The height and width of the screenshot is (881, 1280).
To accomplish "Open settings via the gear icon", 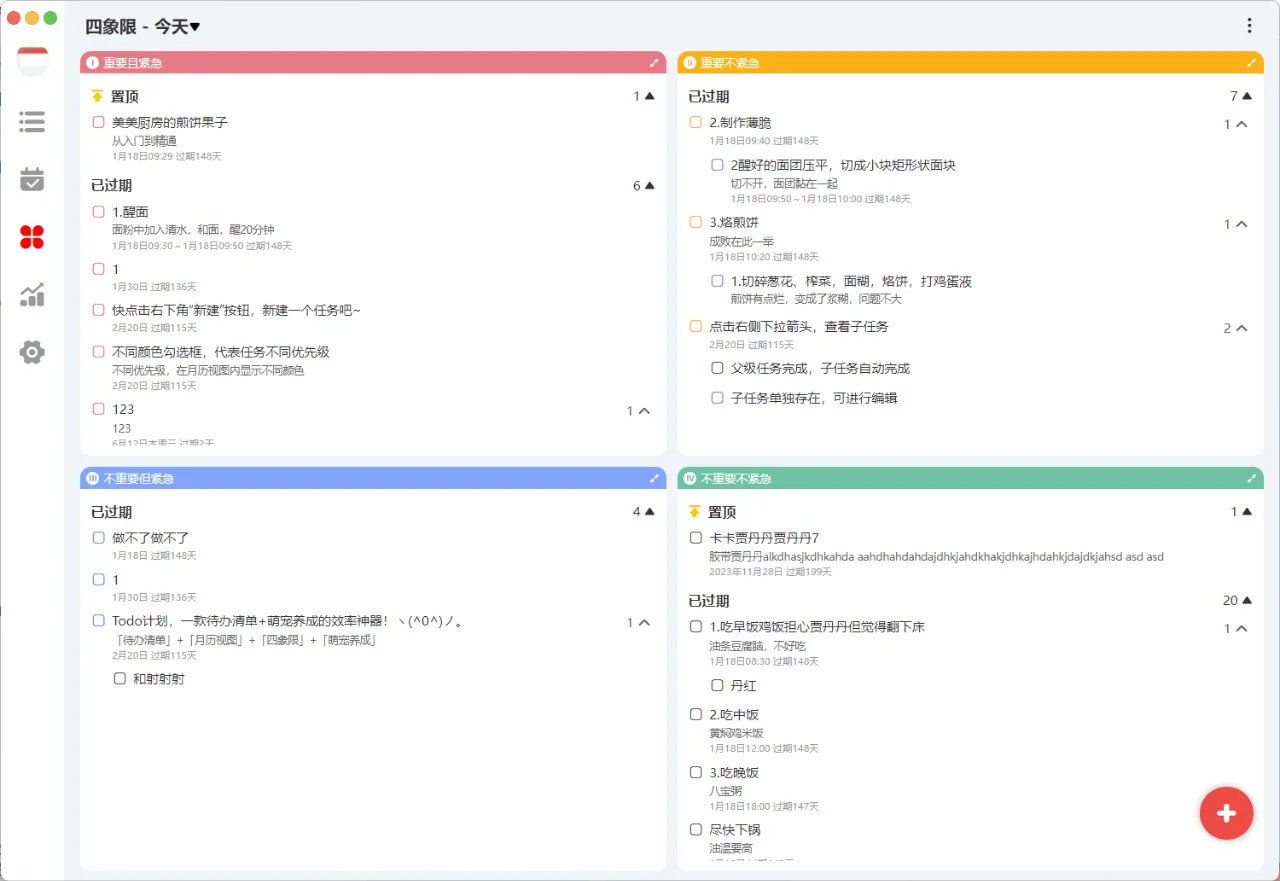I will pos(33,351).
